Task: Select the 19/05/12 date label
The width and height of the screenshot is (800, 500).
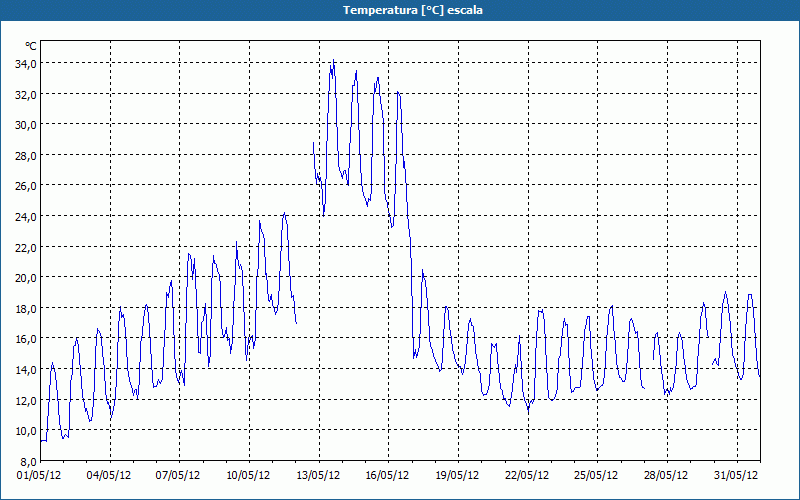Action: tap(457, 476)
